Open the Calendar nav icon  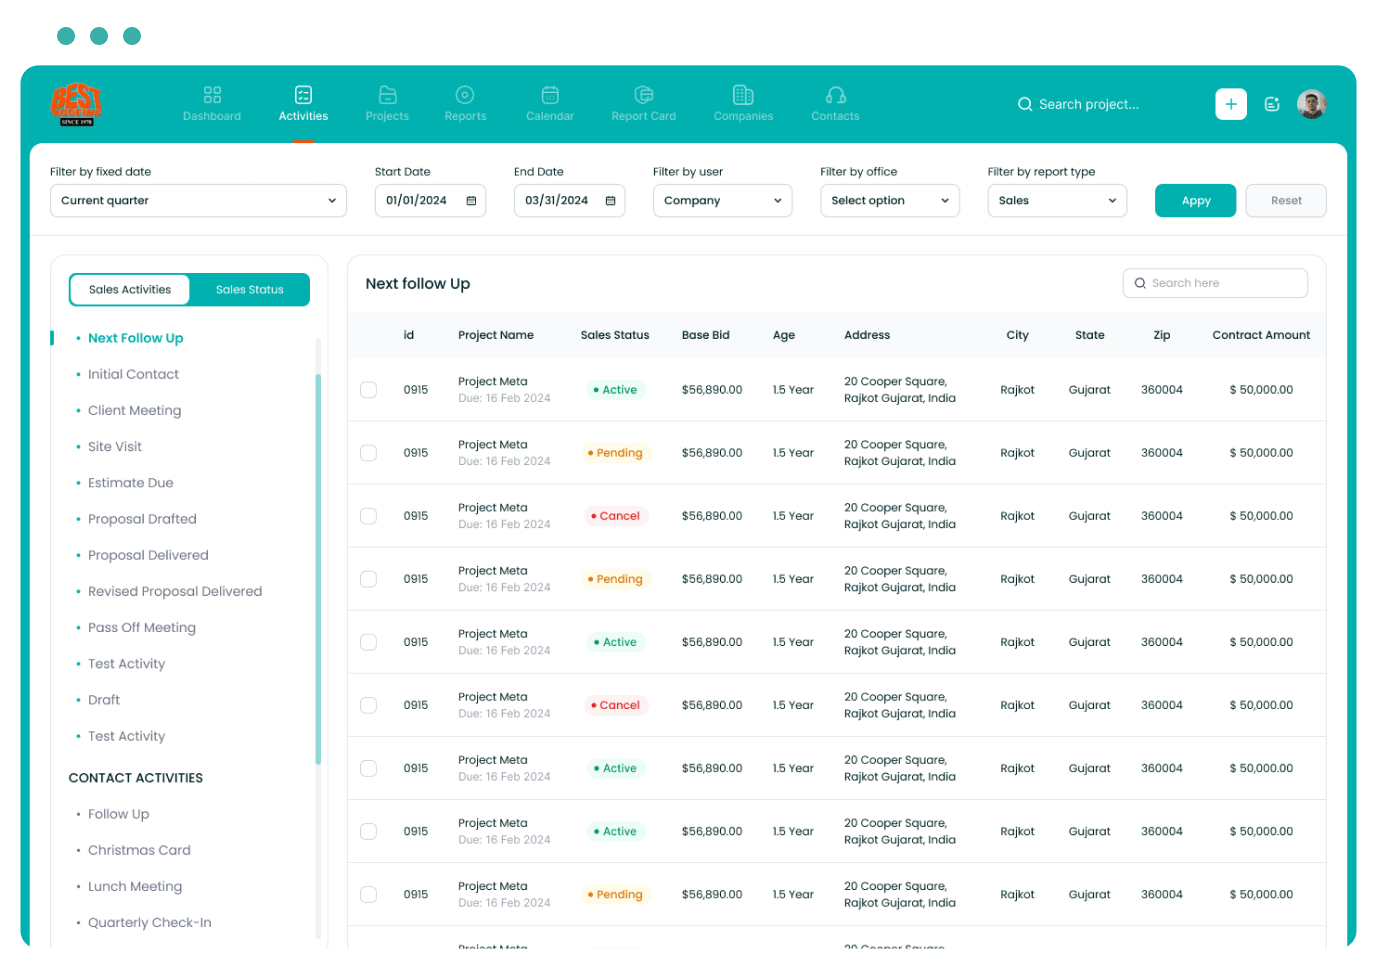pos(550,95)
